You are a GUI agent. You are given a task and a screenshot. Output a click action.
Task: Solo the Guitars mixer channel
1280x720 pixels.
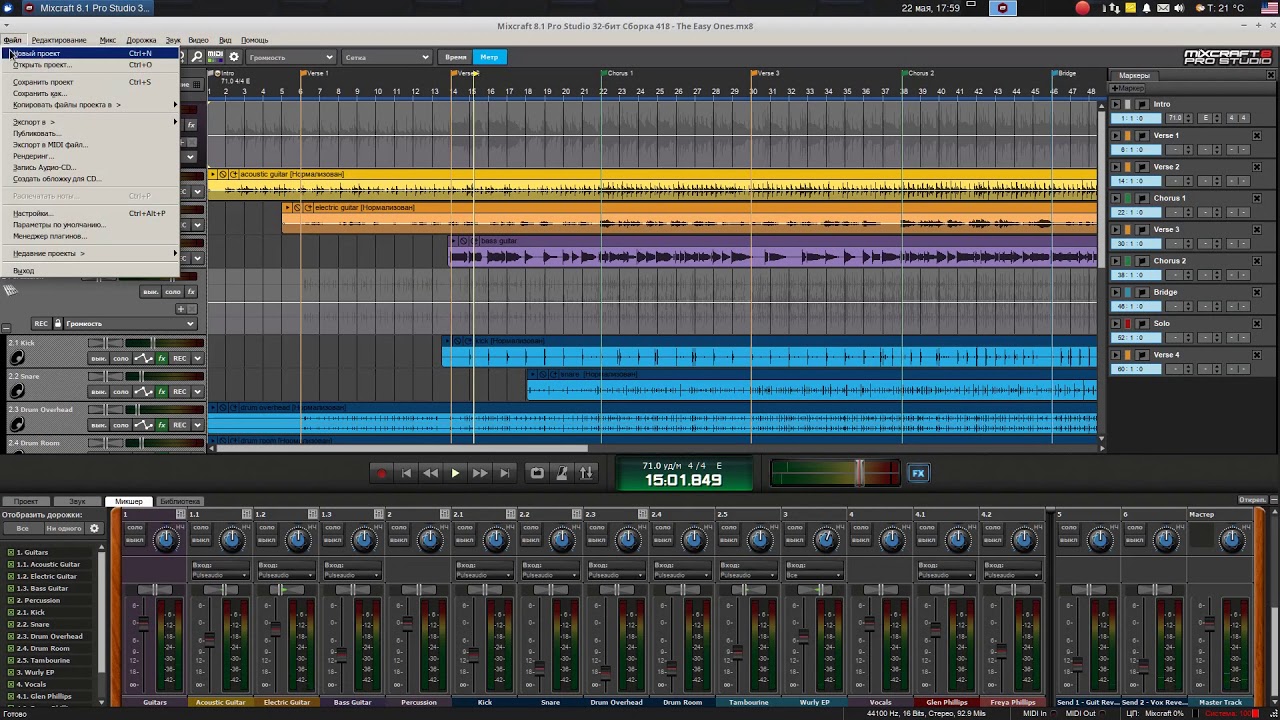[134, 527]
